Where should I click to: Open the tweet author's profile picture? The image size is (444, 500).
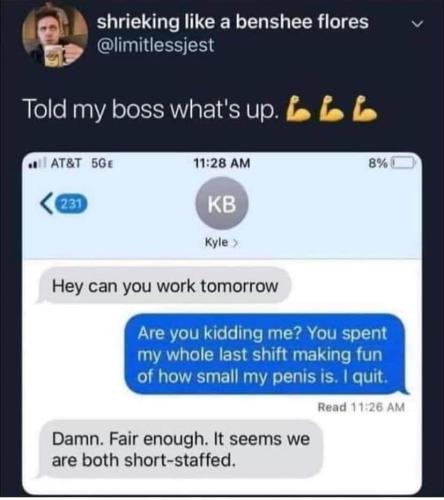55,35
